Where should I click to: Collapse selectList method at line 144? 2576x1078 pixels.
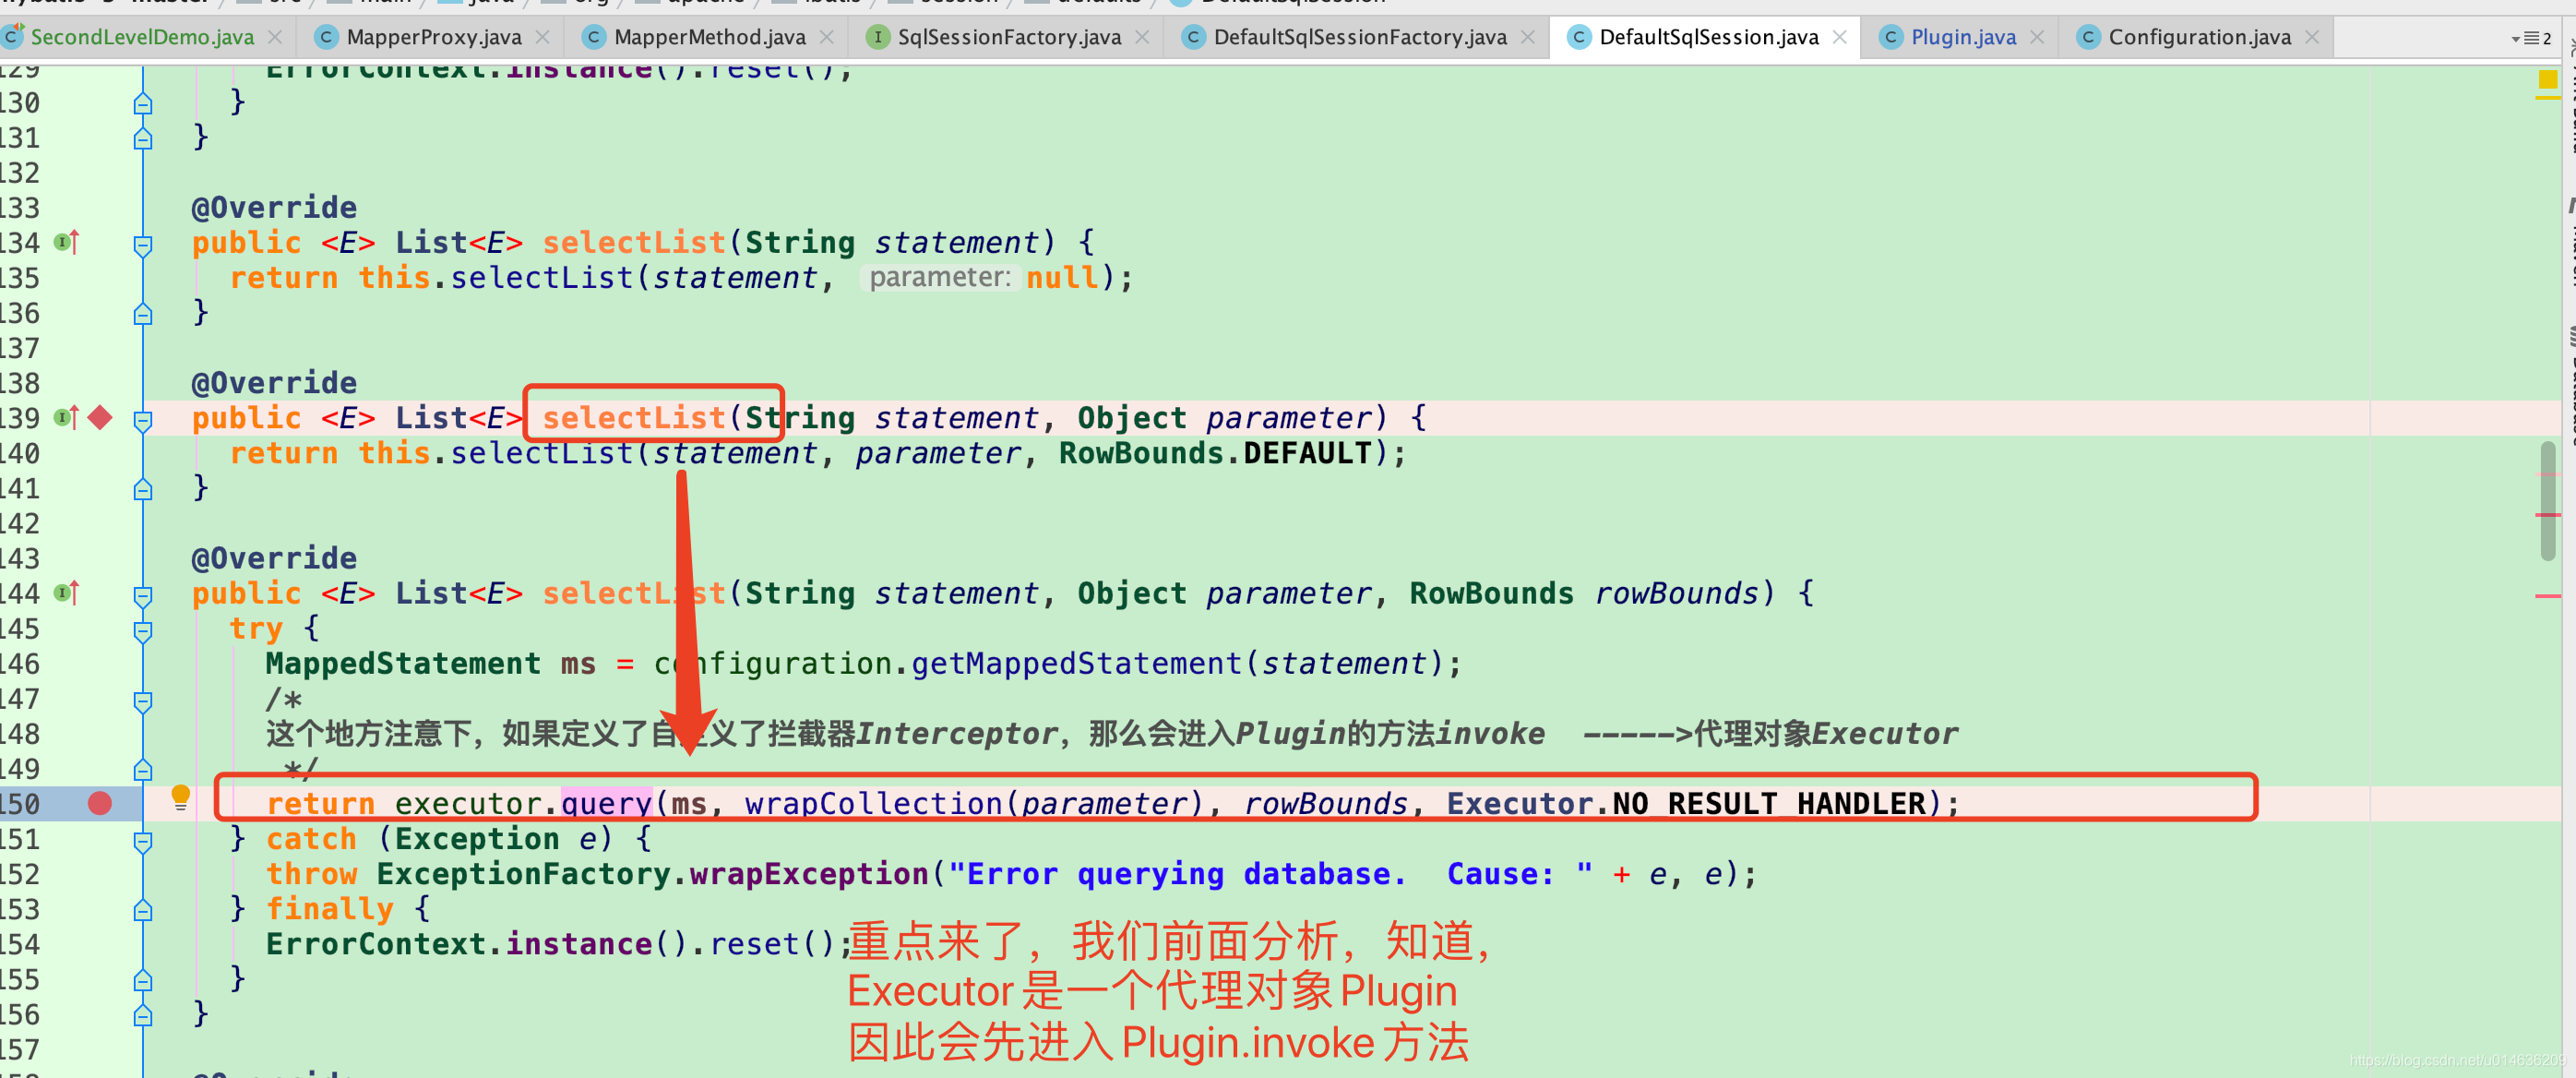[x=143, y=596]
